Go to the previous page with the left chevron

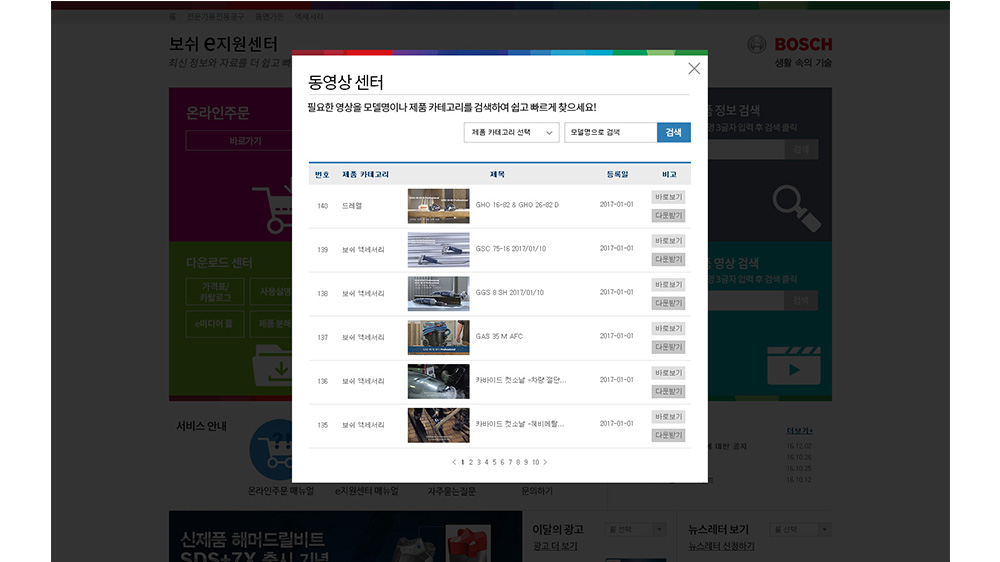coord(453,462)
